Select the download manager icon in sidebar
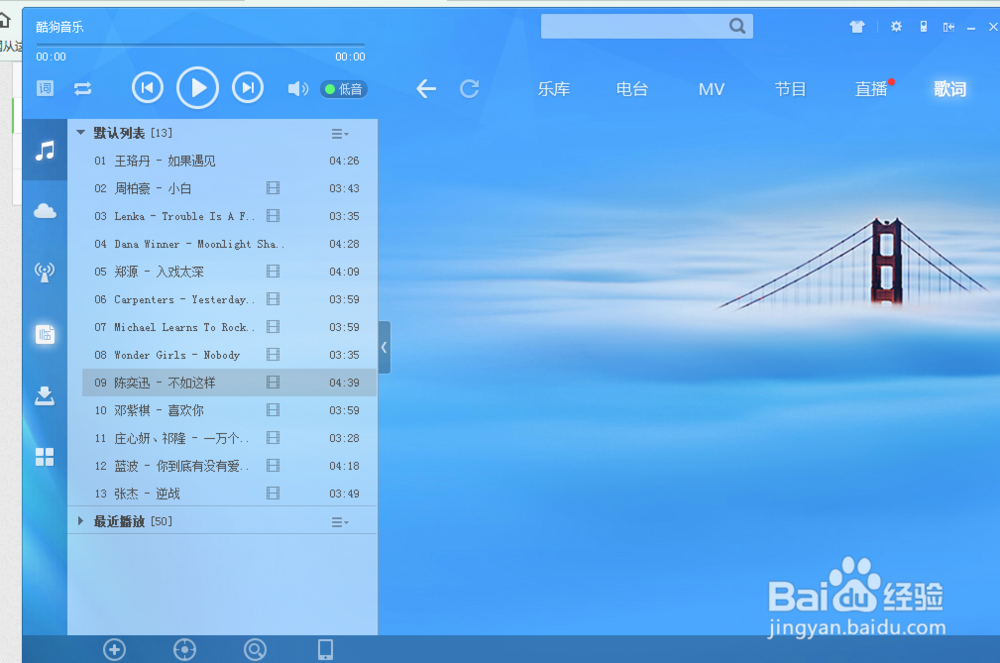The height and width of the screenshot is (663, 1000). [44, 394]
